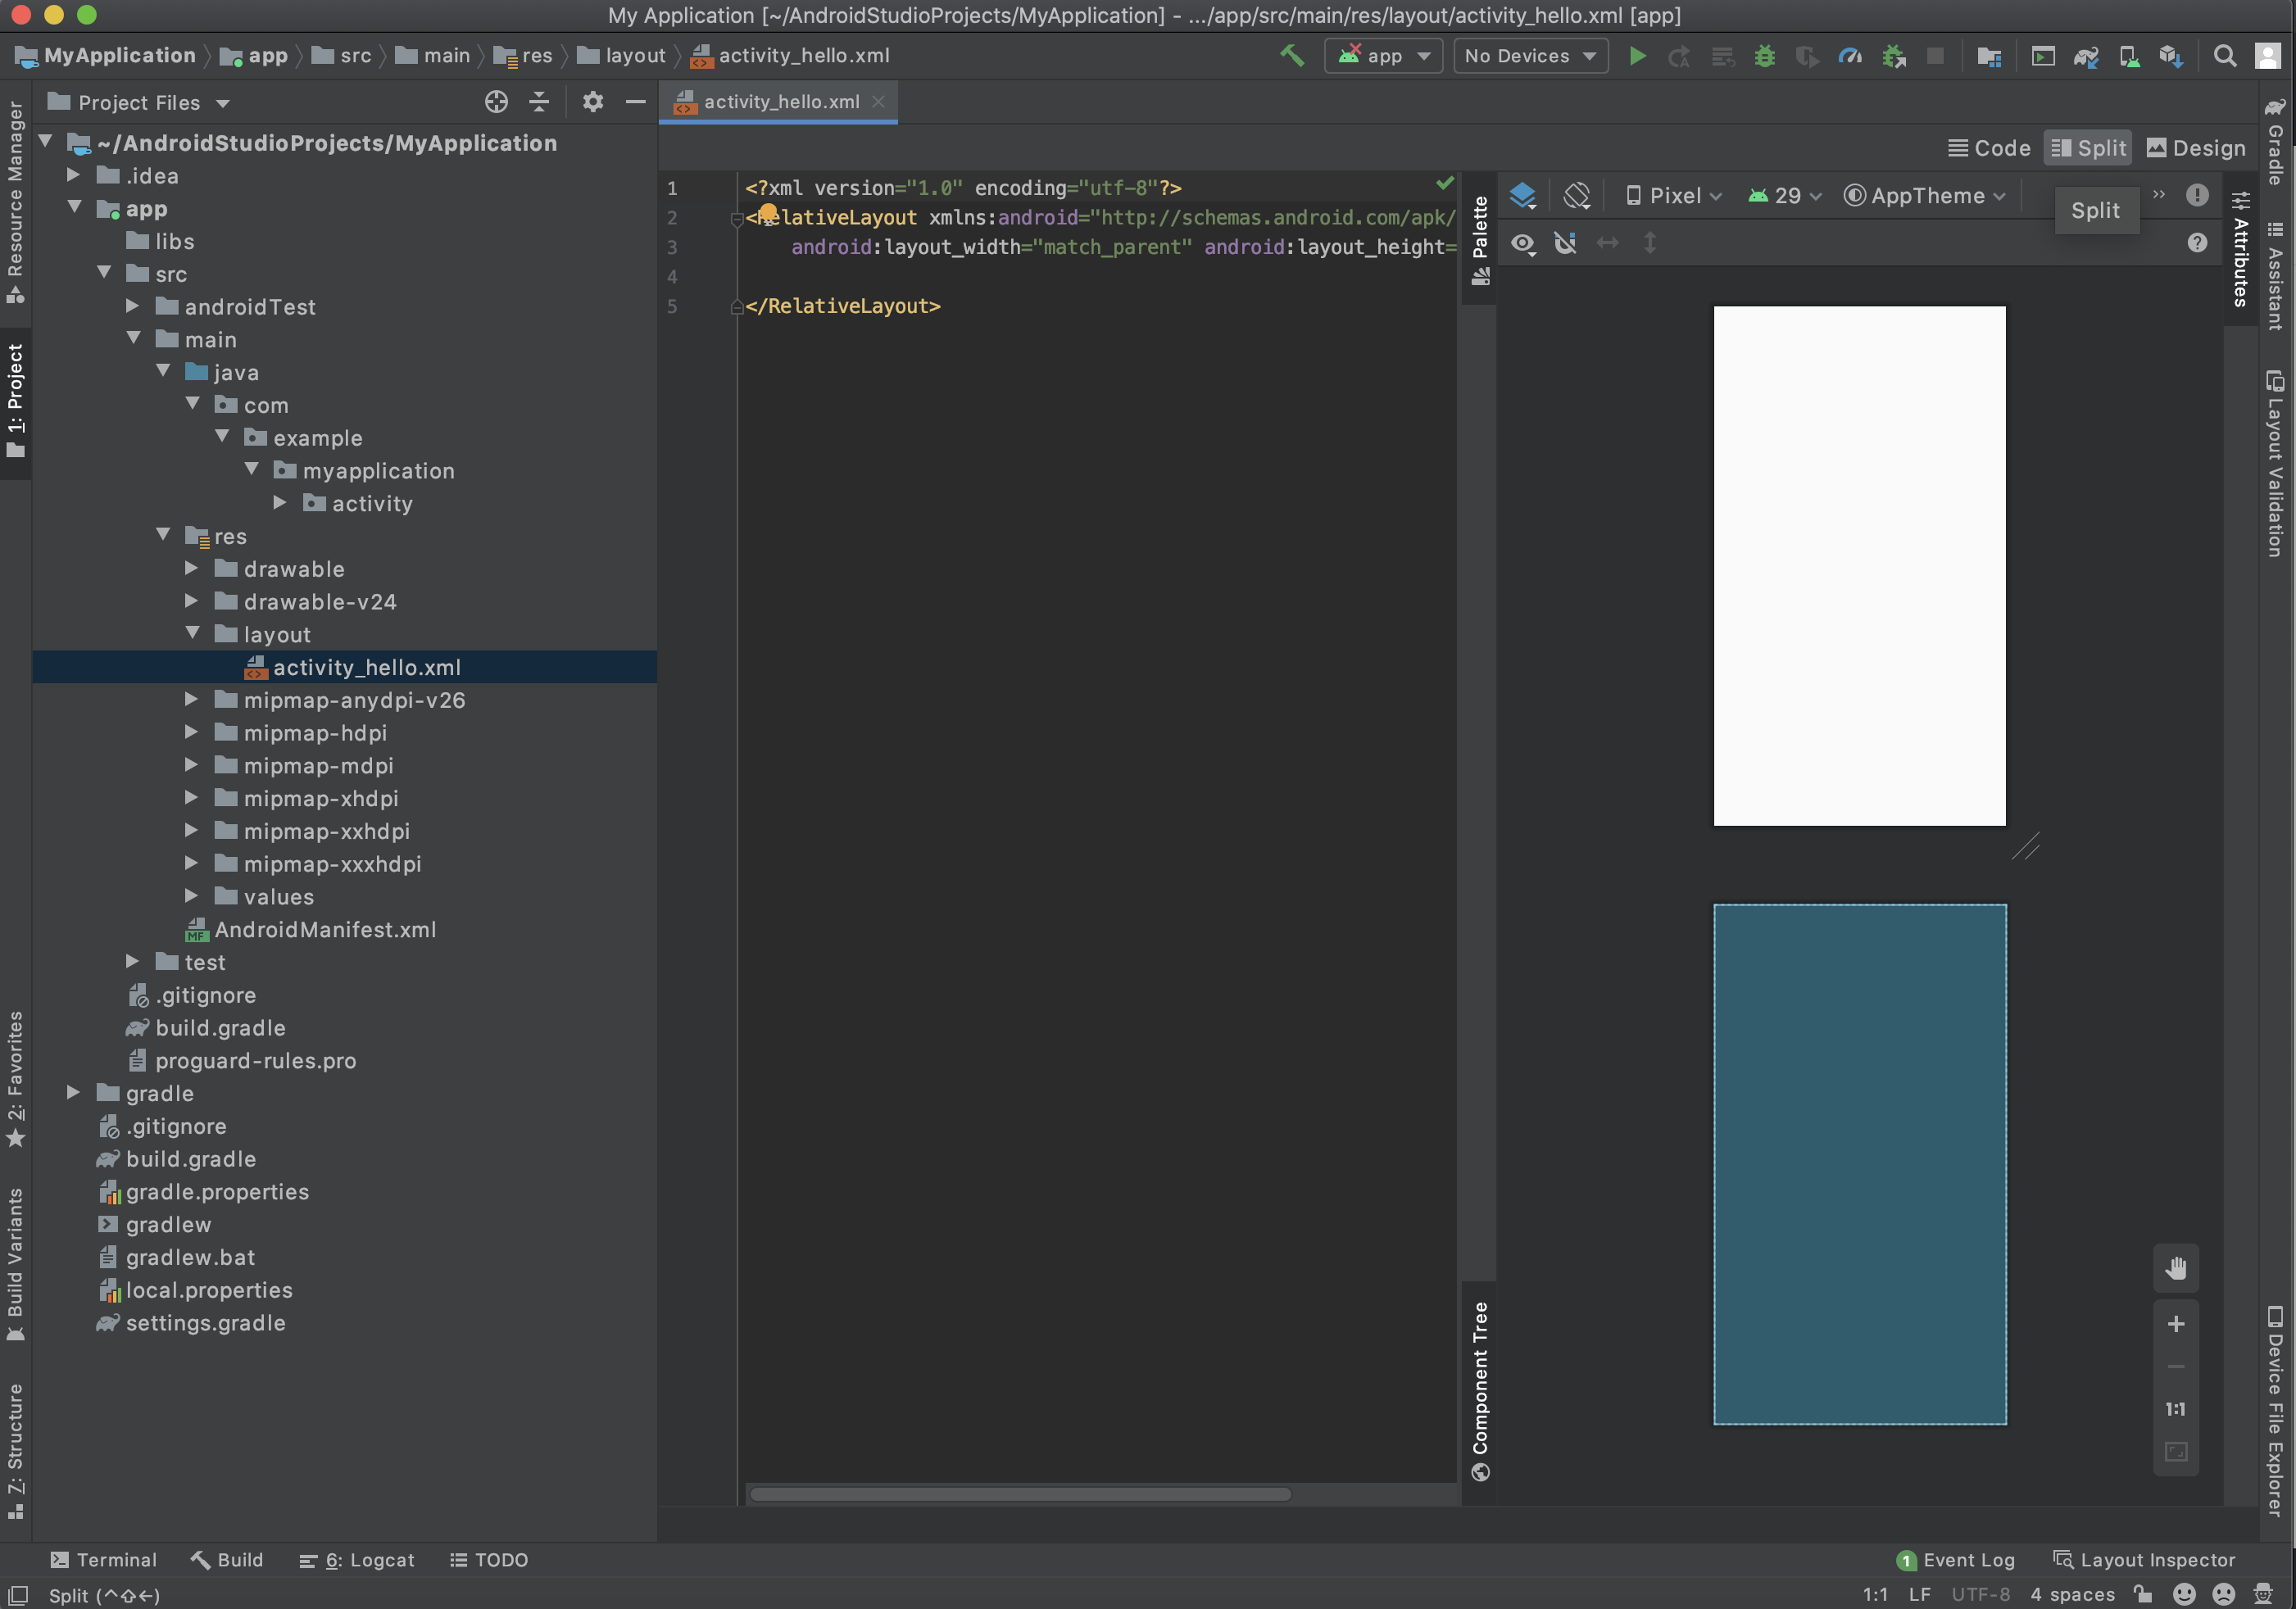Open the Logcat tool window tab
Screen dimensions: 2296x1609
point(357,1559)
